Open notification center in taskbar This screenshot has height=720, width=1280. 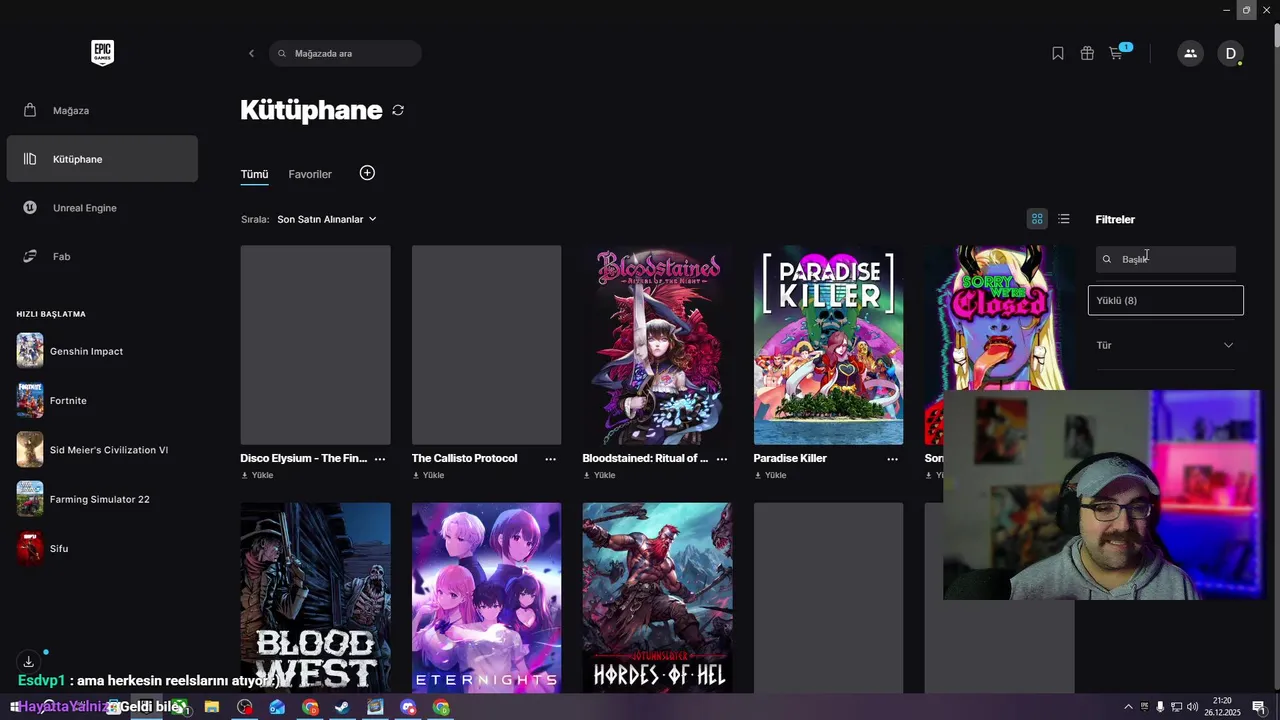click(1259, 707)
